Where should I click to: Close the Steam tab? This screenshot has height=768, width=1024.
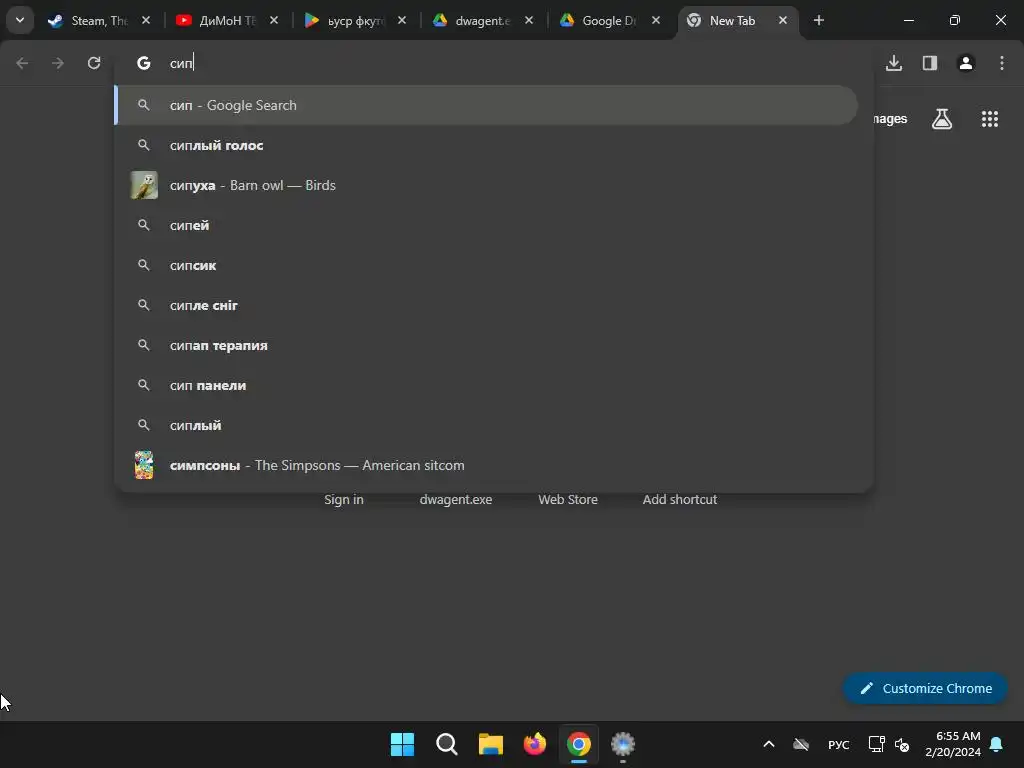pyautogui.click(x=146, y=20)
